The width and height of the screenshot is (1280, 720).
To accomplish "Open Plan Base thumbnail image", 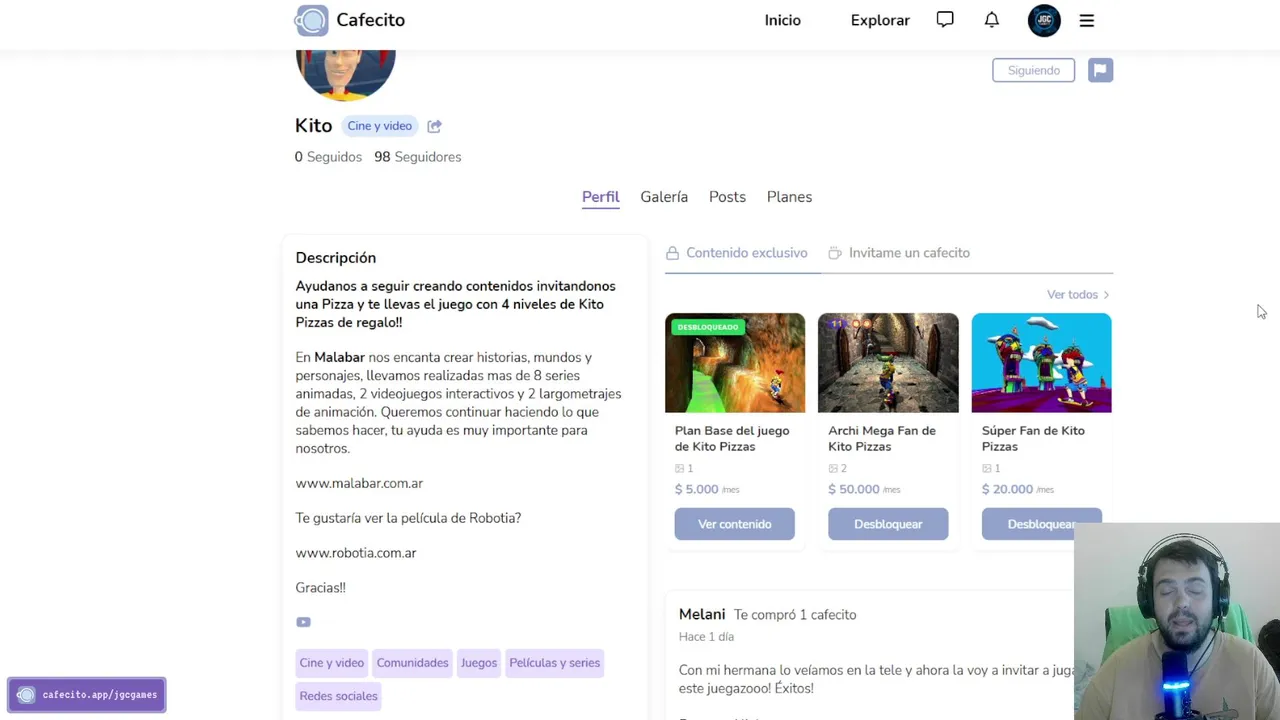I will pyautogui.click(x=735, y=363).
